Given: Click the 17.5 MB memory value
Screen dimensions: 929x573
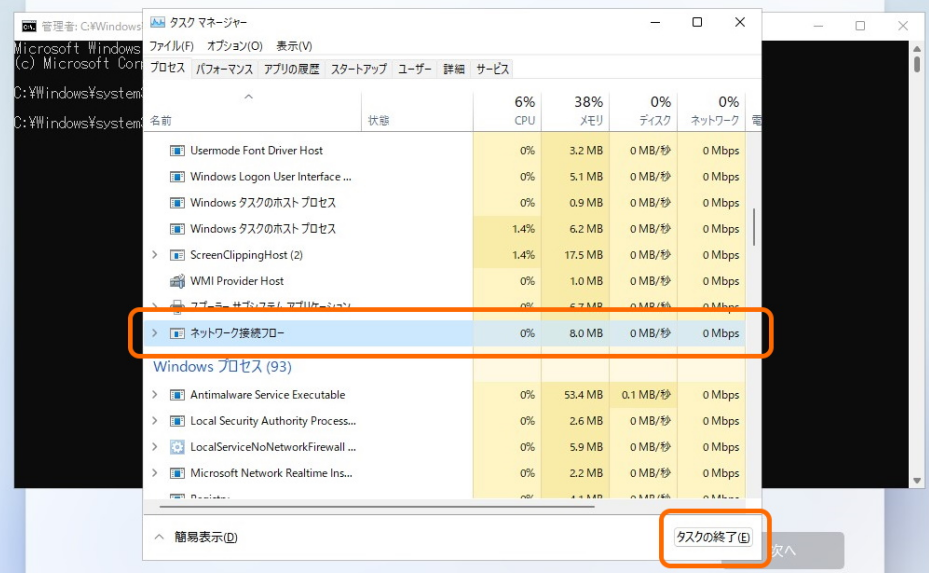Looking at the screenshot, I should pos(584,255).
